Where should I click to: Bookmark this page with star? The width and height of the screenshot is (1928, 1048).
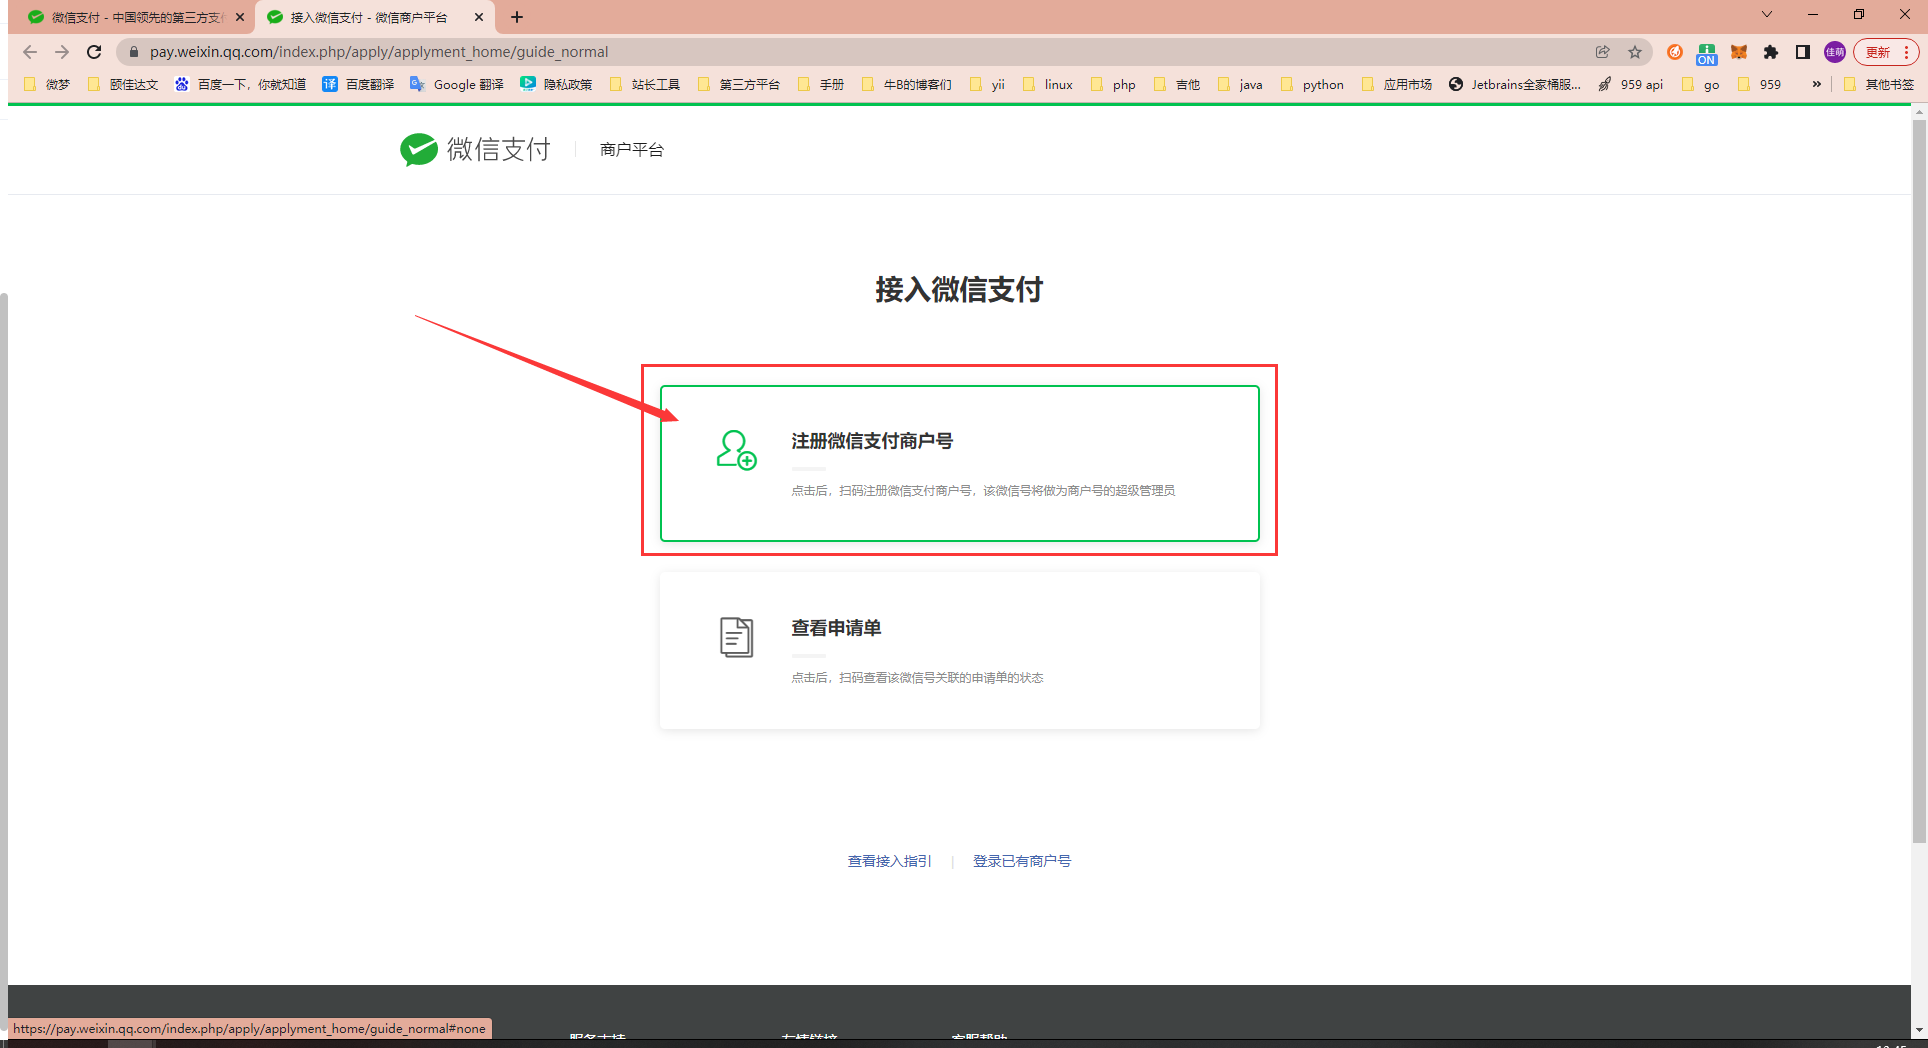pos(1635,52)
